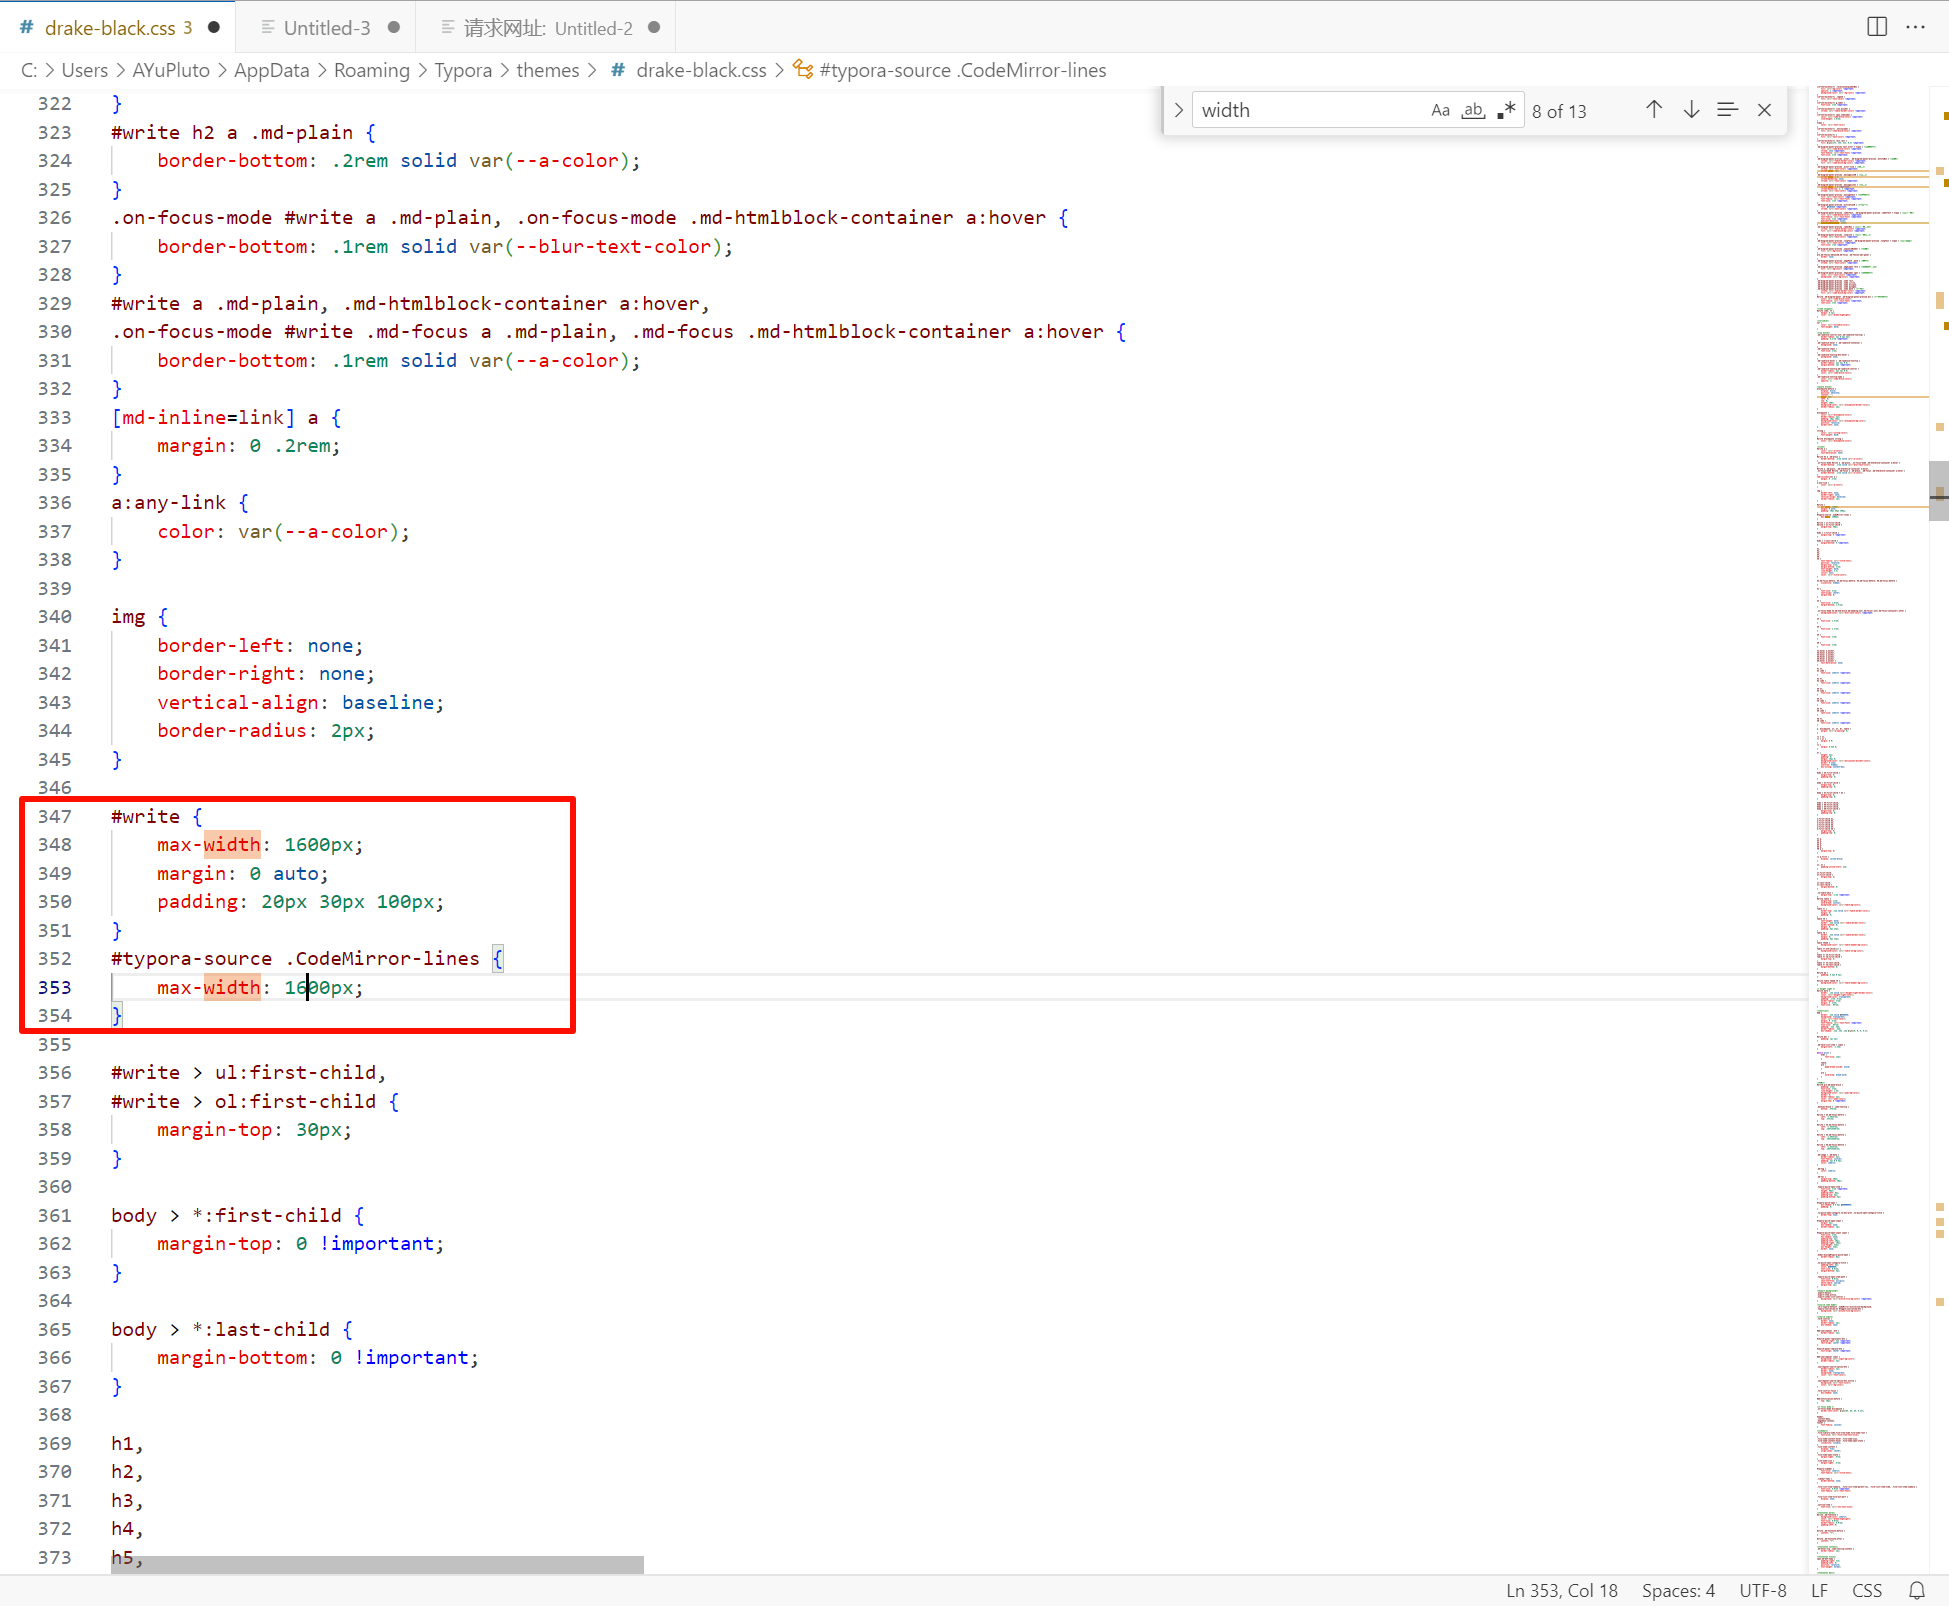Click '#typora-source .CodeMirror-lines {' on line 352

[308, 959]
